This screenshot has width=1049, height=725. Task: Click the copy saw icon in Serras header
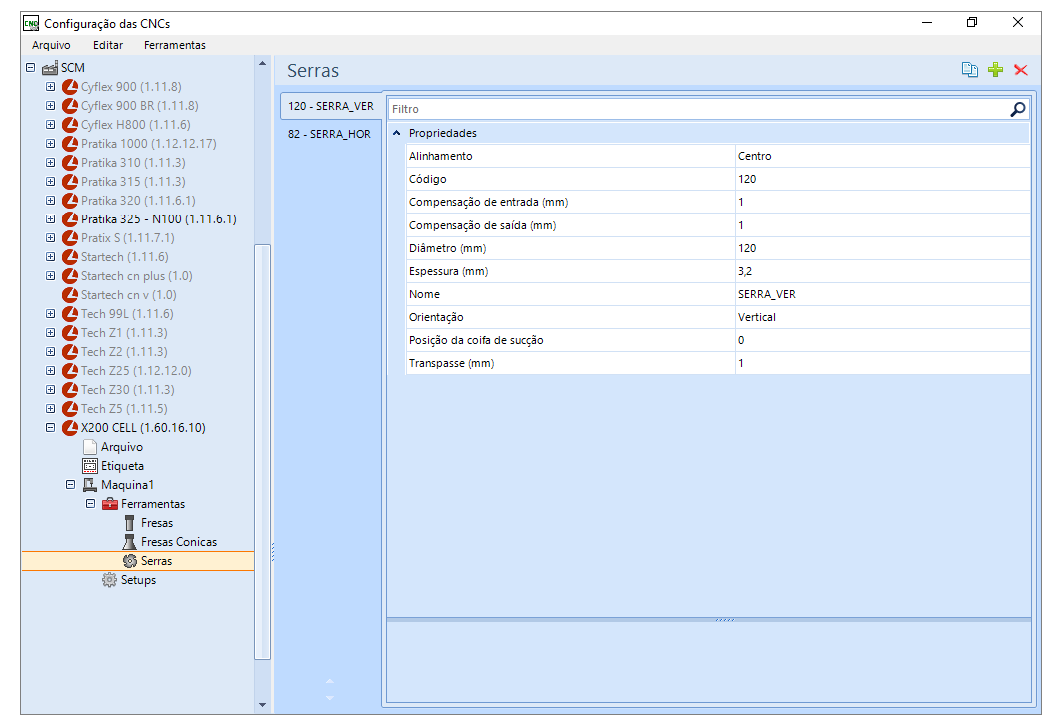(969, 70)
